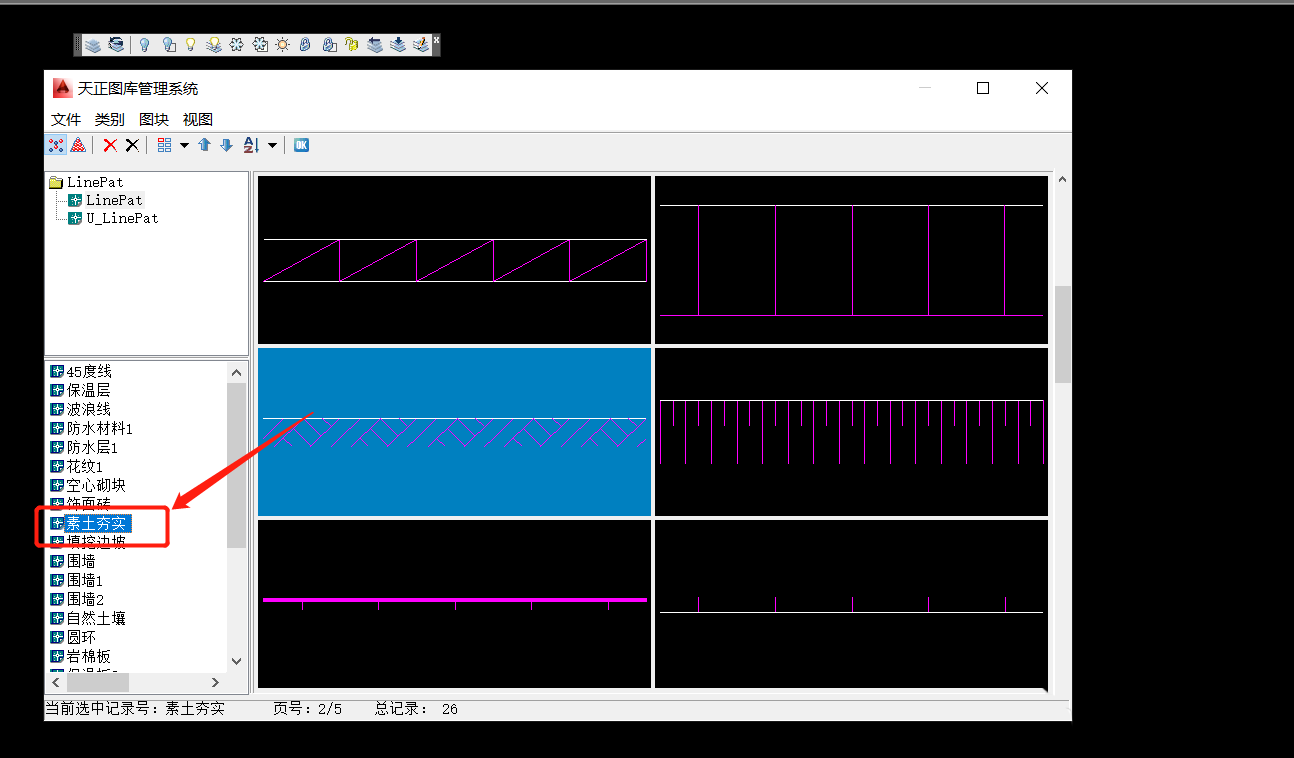Click the layer stack with circular arrows icon
This screenshot has height=758, width=1294.
point(116,45)
